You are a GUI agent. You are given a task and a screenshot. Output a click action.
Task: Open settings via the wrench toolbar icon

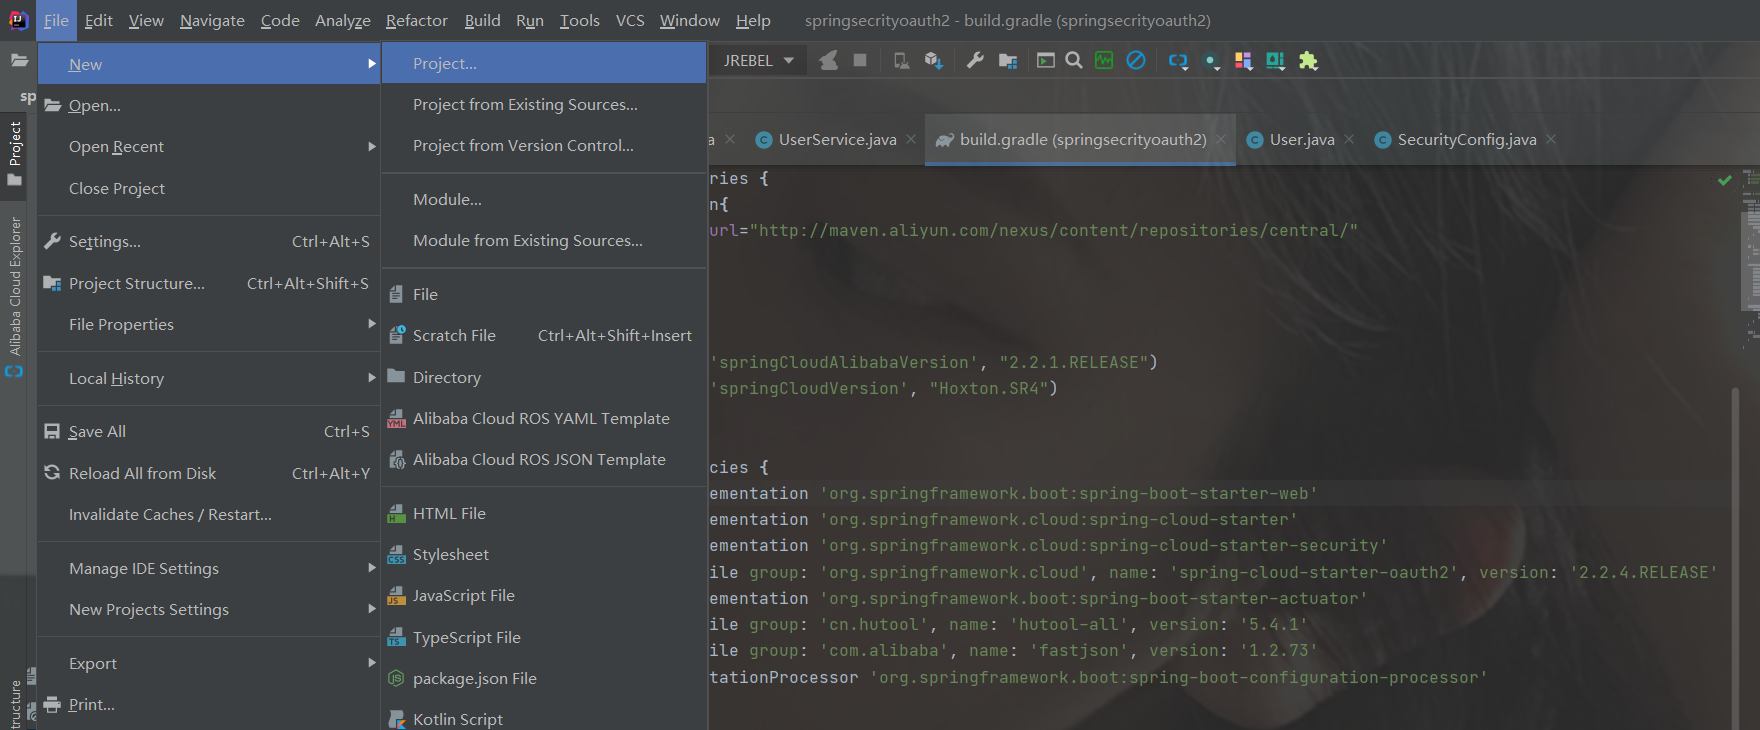(x=975, y=61)
